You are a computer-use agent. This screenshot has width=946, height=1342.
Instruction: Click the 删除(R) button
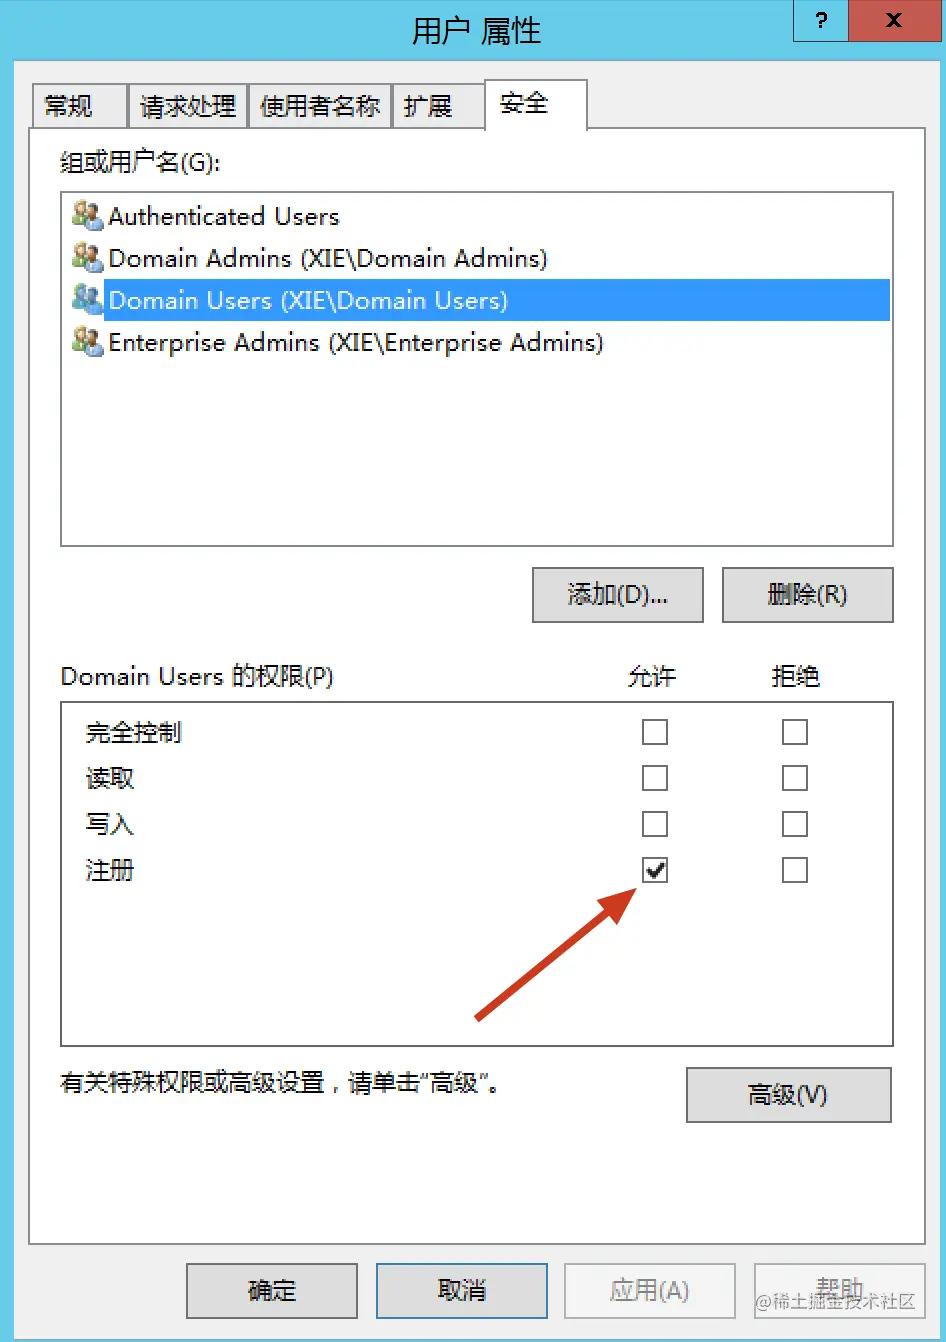pos(807,595)
